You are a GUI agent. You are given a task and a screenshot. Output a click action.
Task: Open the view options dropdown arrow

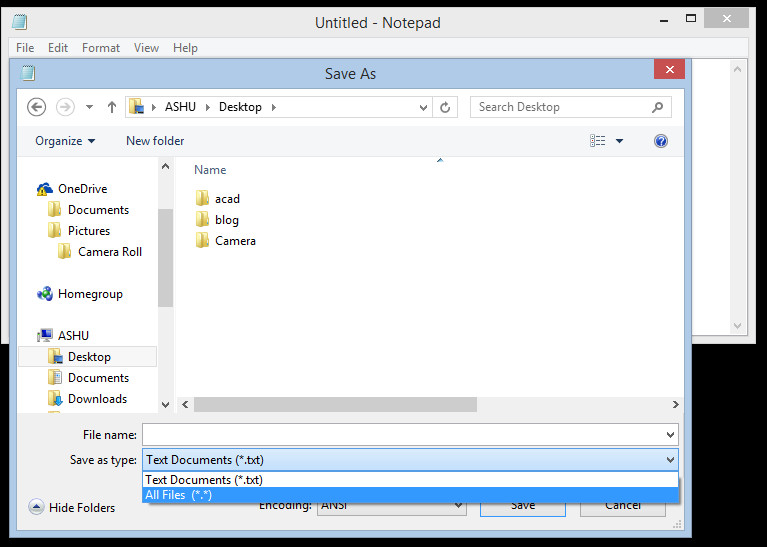pyautogui.click(x=619, y=141)
